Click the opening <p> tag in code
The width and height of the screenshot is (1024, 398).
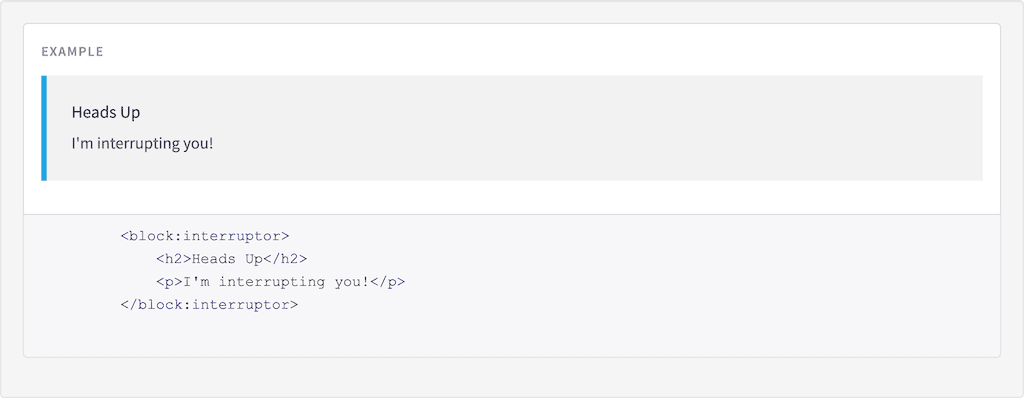pos(170,282)
